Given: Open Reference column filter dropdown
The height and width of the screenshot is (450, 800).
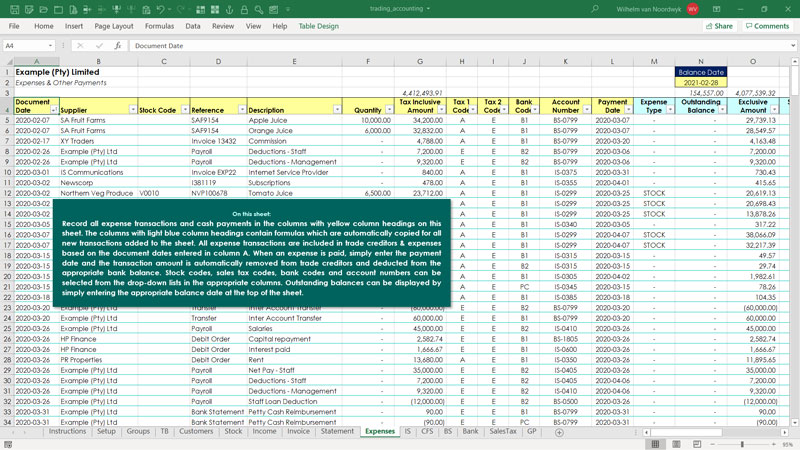Looking at the screenshot, I should [242, 110].
